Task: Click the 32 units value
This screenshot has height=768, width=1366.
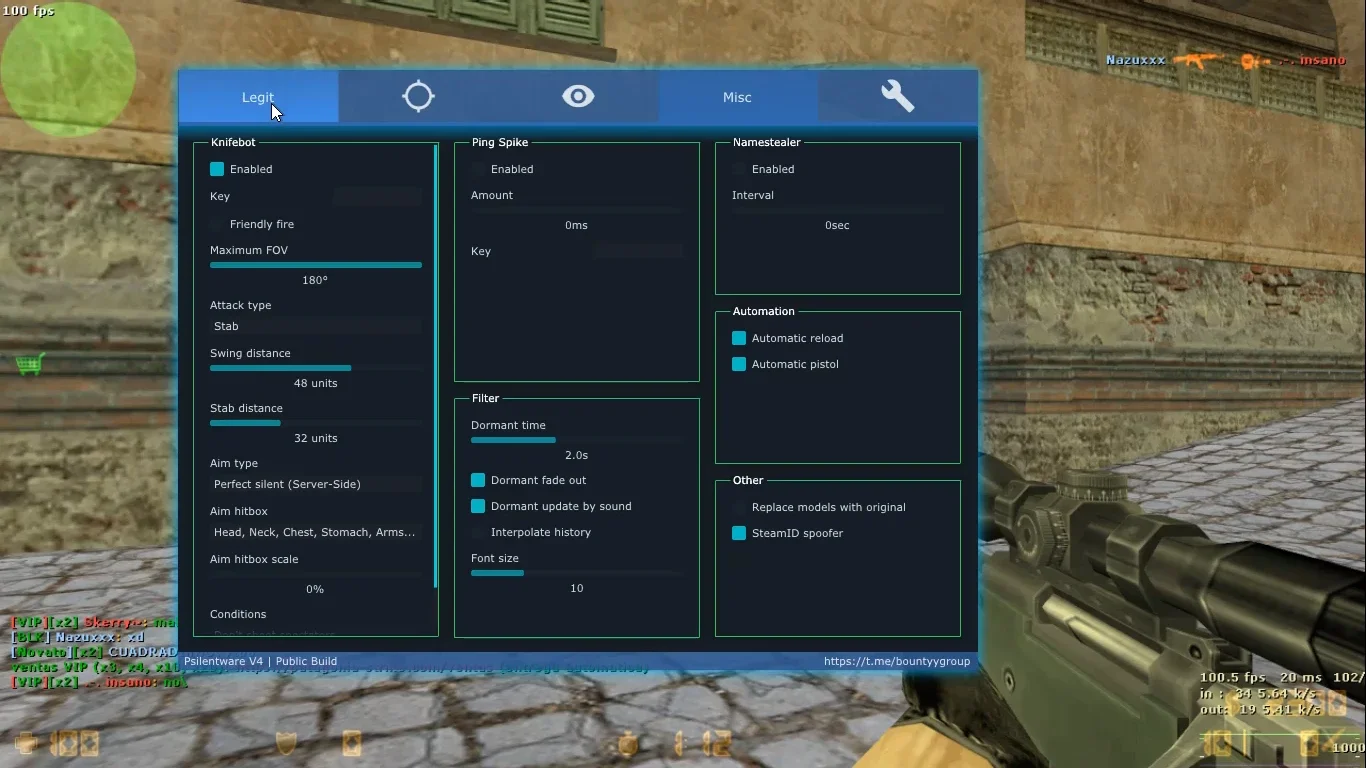Action: coord(315,438)
